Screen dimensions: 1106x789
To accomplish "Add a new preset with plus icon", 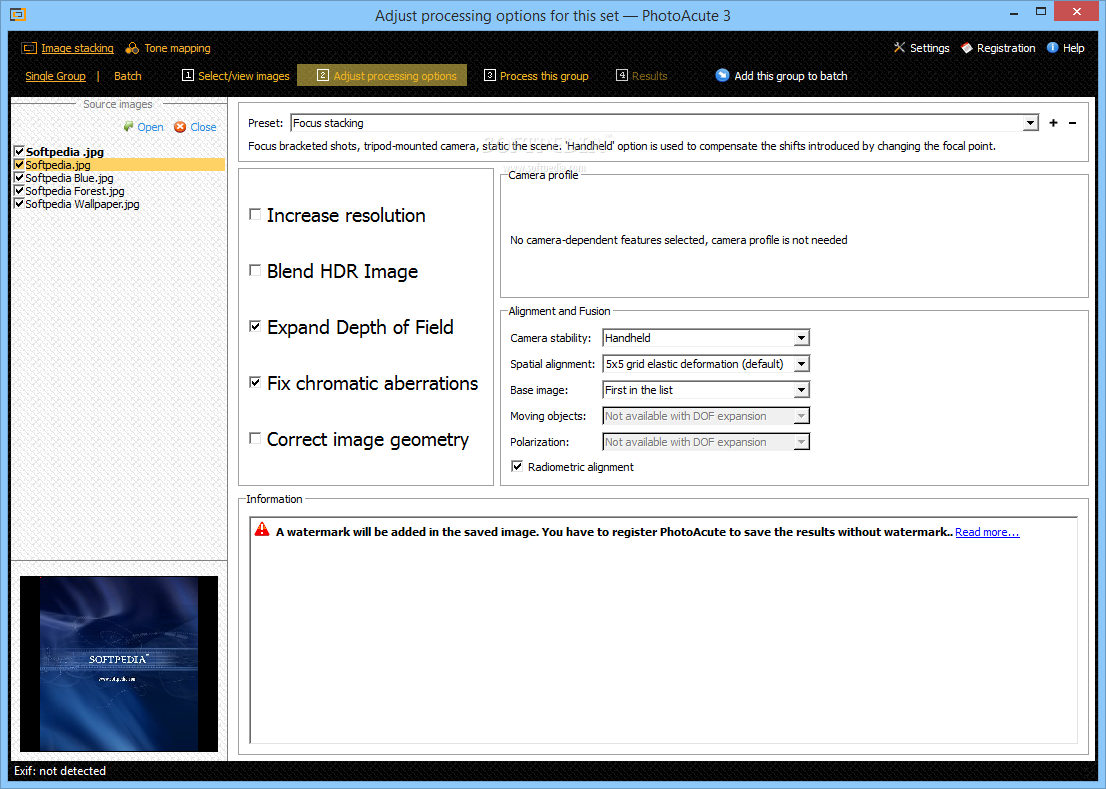I will (1053, 123).
